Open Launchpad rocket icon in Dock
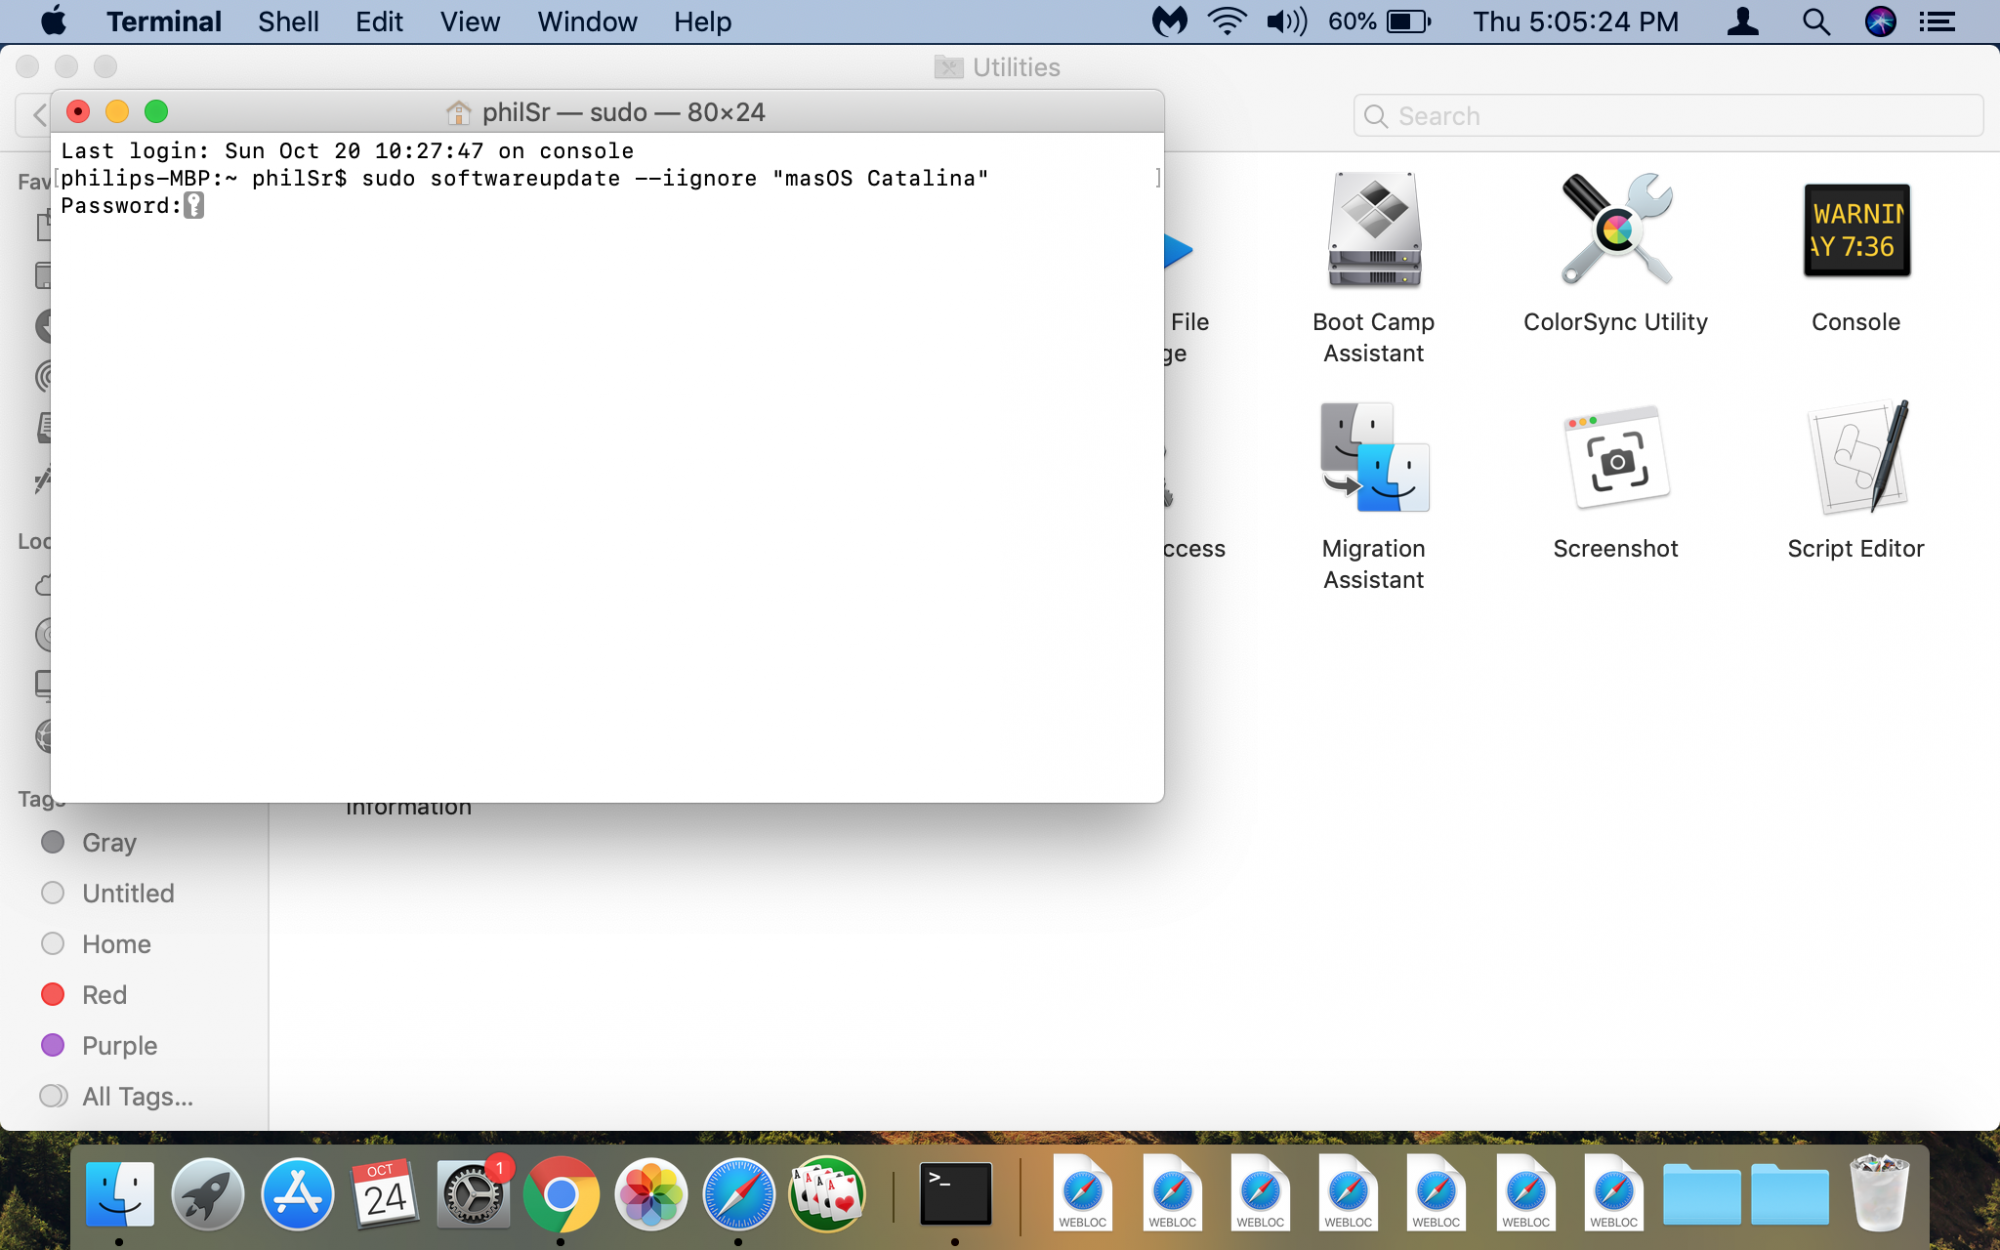This screenshot has width=2000, height=1250. tap(208, 1194)
